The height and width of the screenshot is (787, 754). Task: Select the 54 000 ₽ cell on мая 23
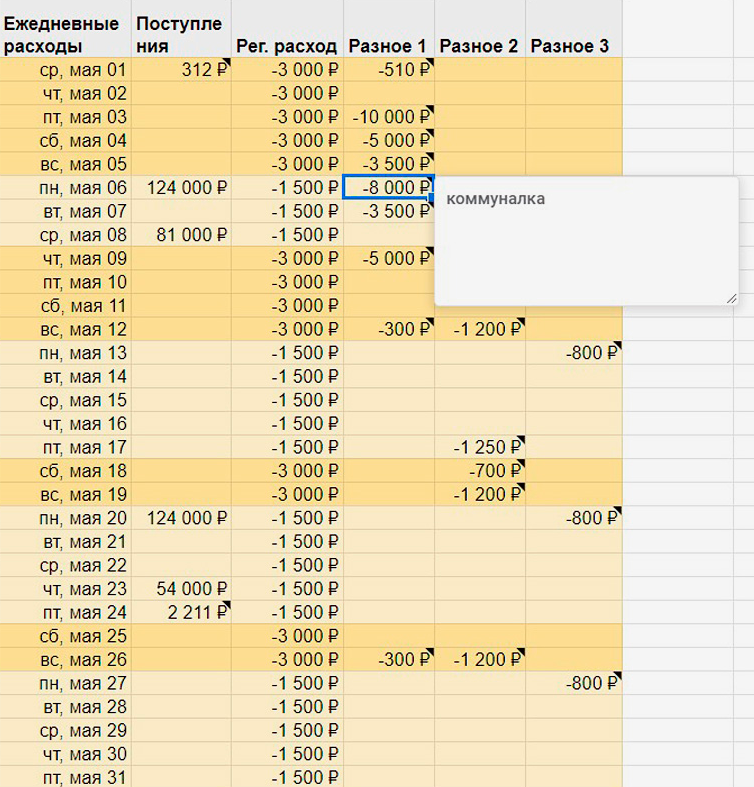[x=182, y=589]
